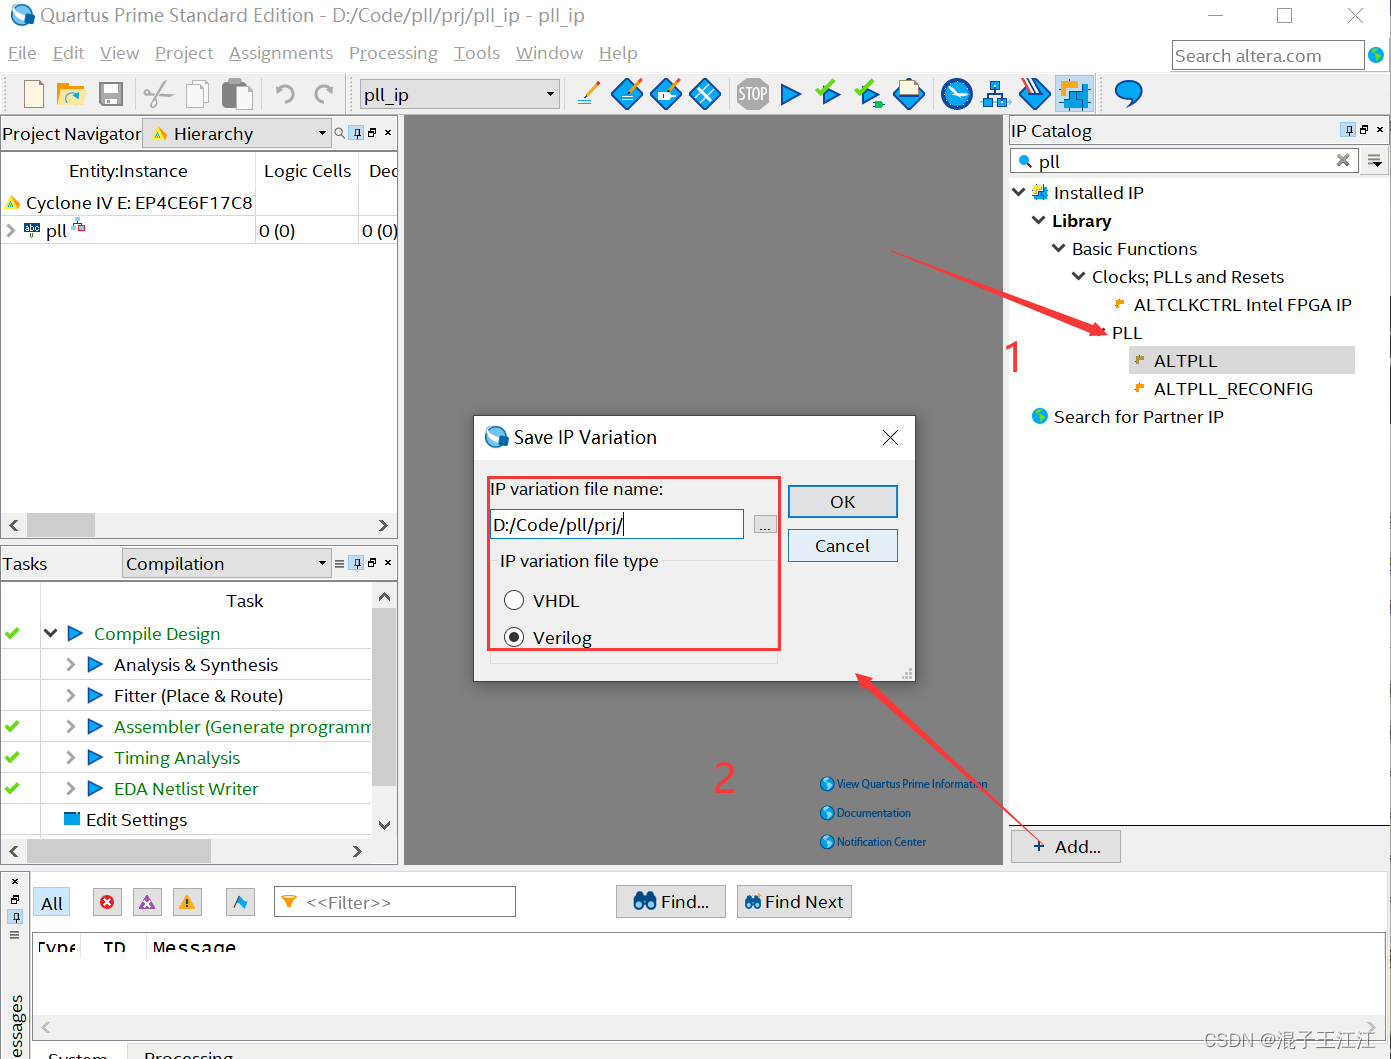Open the IP Catalog options menu icon
Viewport: 1391px width, 1059px height.
click(x=1375, y=160)
